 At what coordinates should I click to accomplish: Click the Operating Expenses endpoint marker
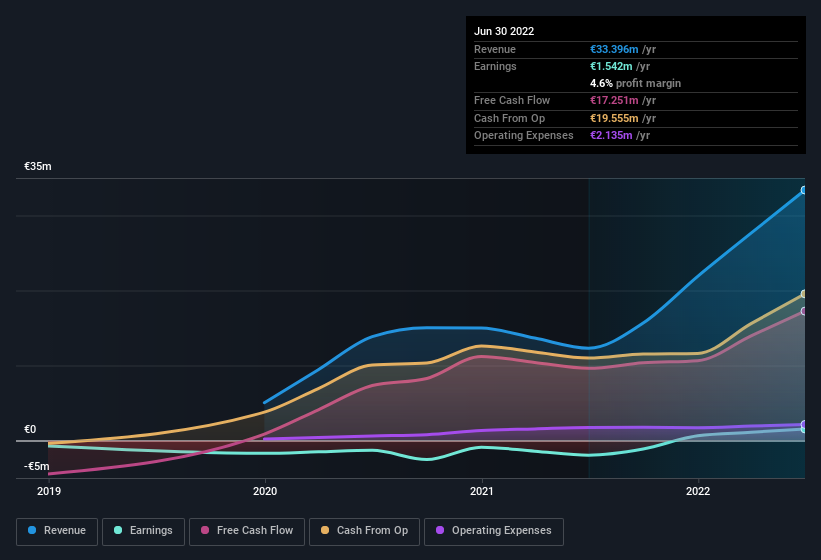(x=804, y=424)
